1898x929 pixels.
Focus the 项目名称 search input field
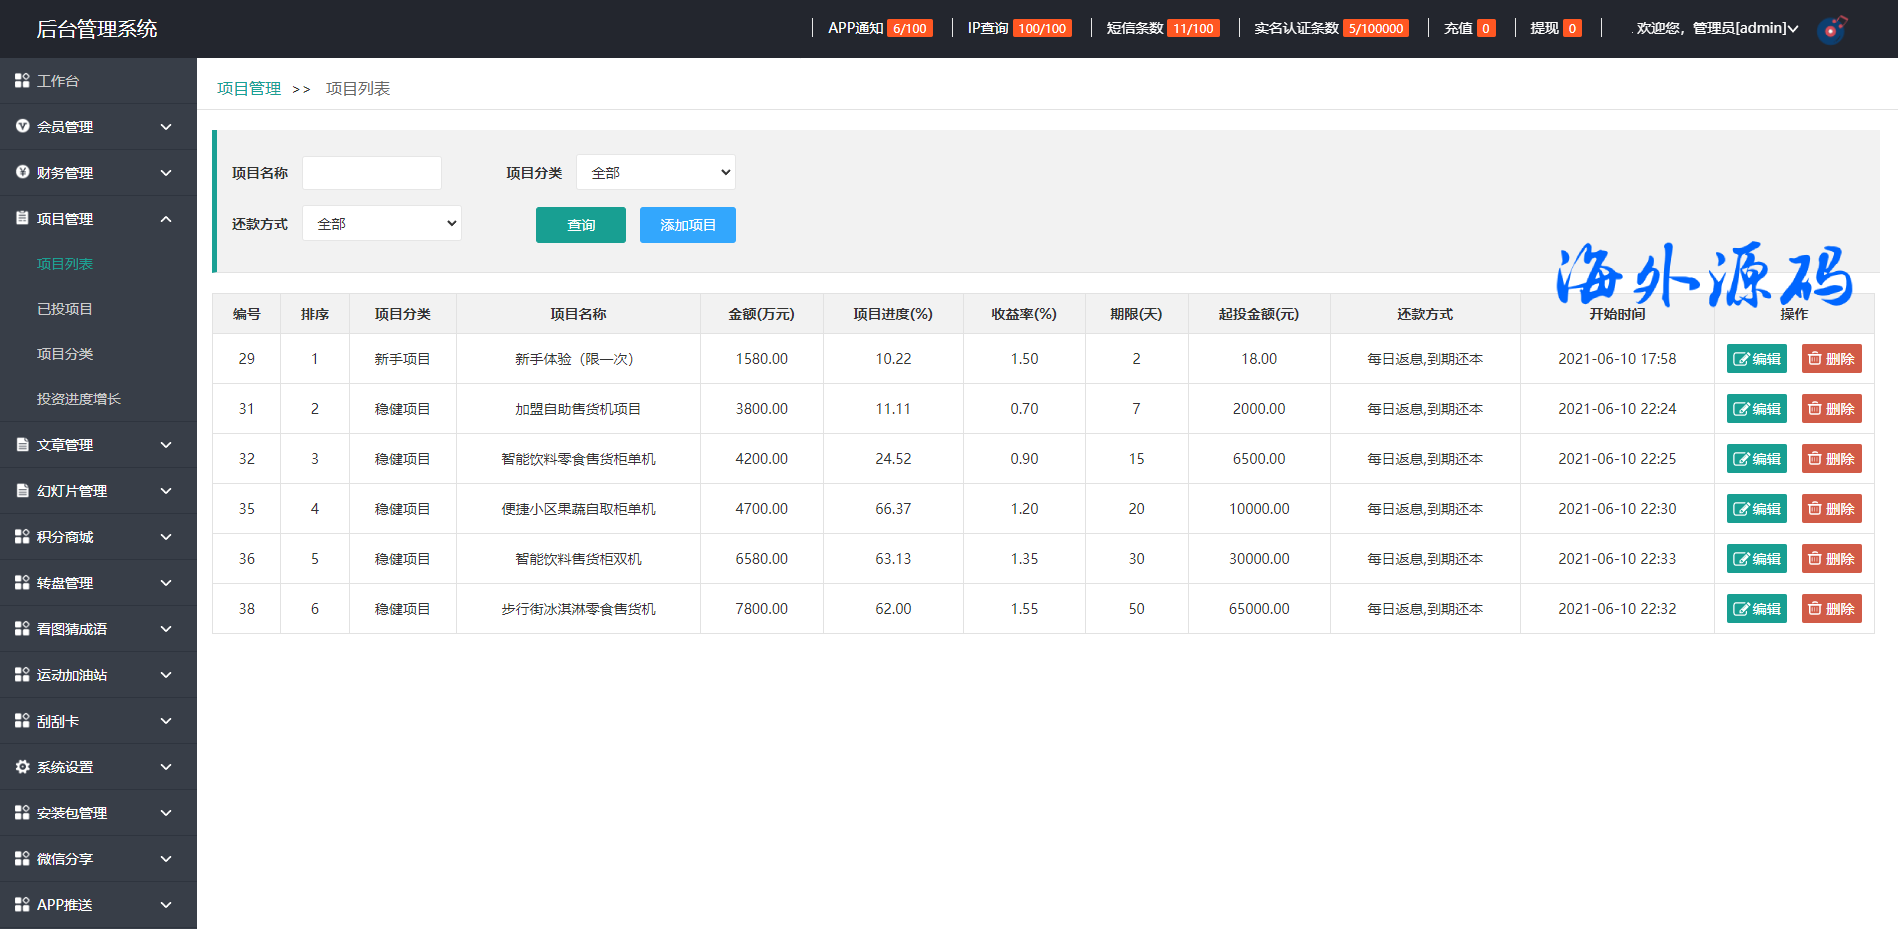click(x=372, y=173)
